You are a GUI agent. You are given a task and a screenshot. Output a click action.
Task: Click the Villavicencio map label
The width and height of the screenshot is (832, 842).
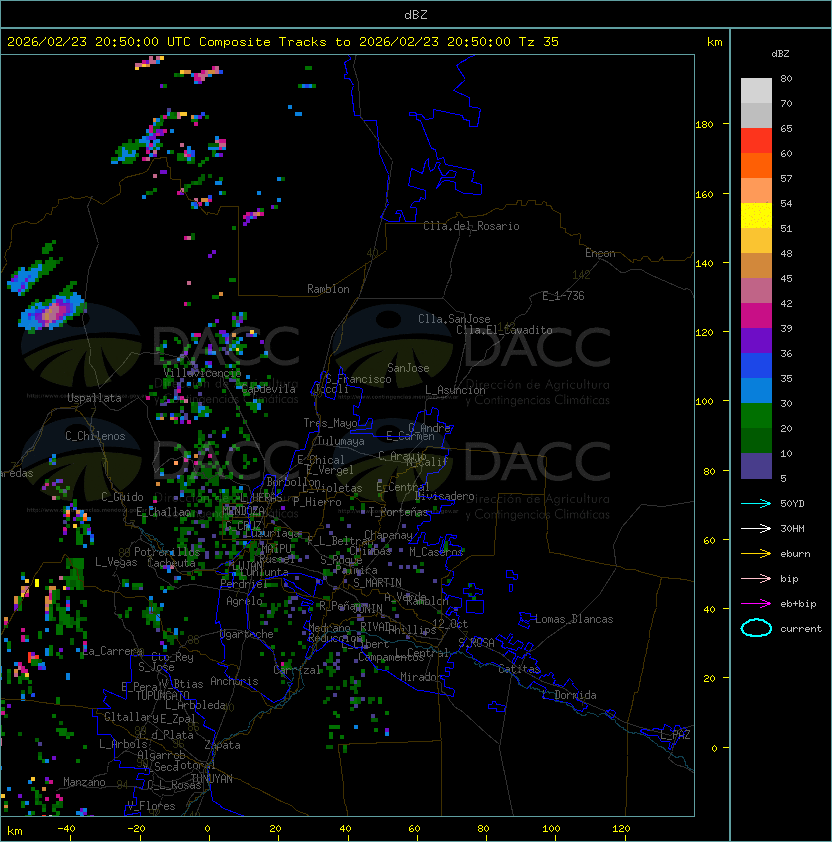(x=202, y=373)
